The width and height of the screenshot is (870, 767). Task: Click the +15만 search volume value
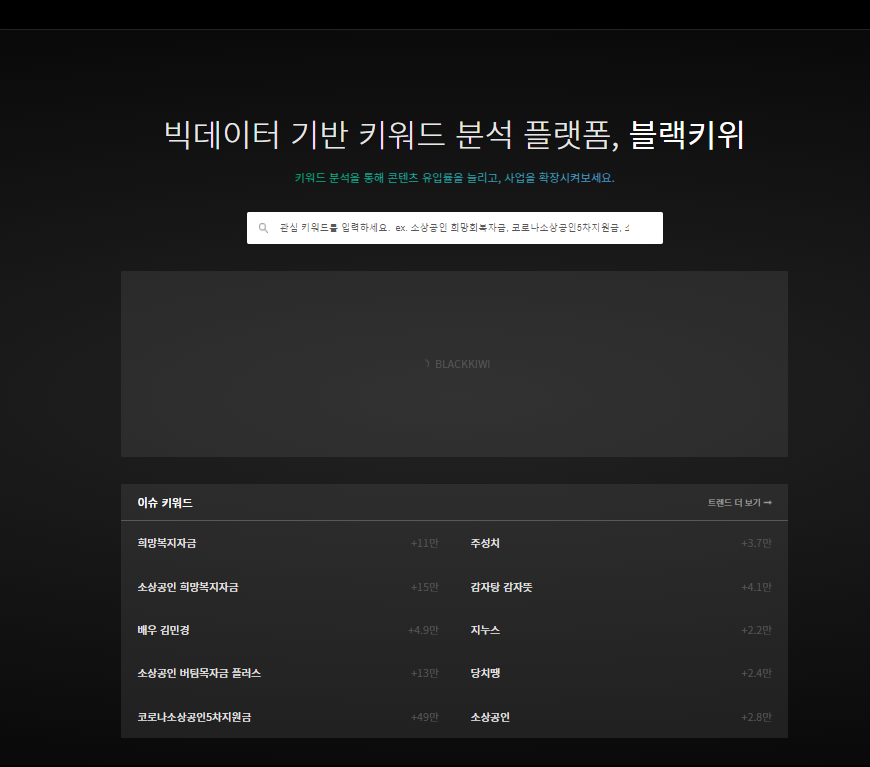coord(424,587)
